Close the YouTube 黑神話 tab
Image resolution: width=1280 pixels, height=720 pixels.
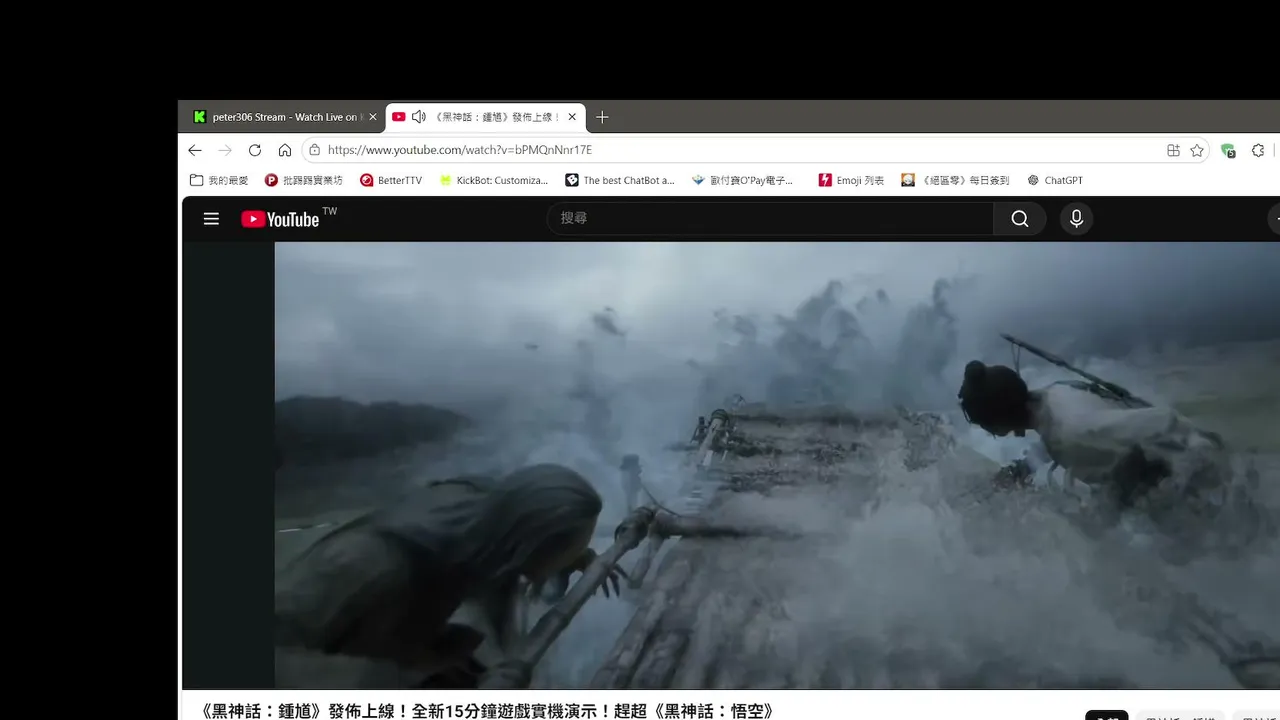[x=572, y=117]
